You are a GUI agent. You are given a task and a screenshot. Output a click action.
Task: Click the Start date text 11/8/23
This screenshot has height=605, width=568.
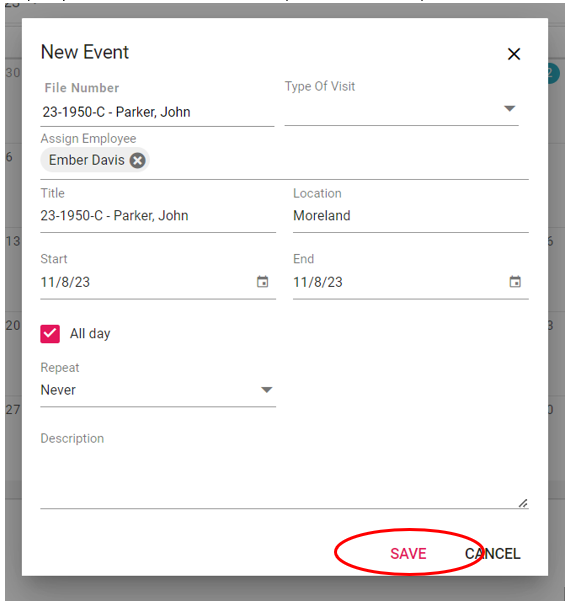tap(65, 282)
